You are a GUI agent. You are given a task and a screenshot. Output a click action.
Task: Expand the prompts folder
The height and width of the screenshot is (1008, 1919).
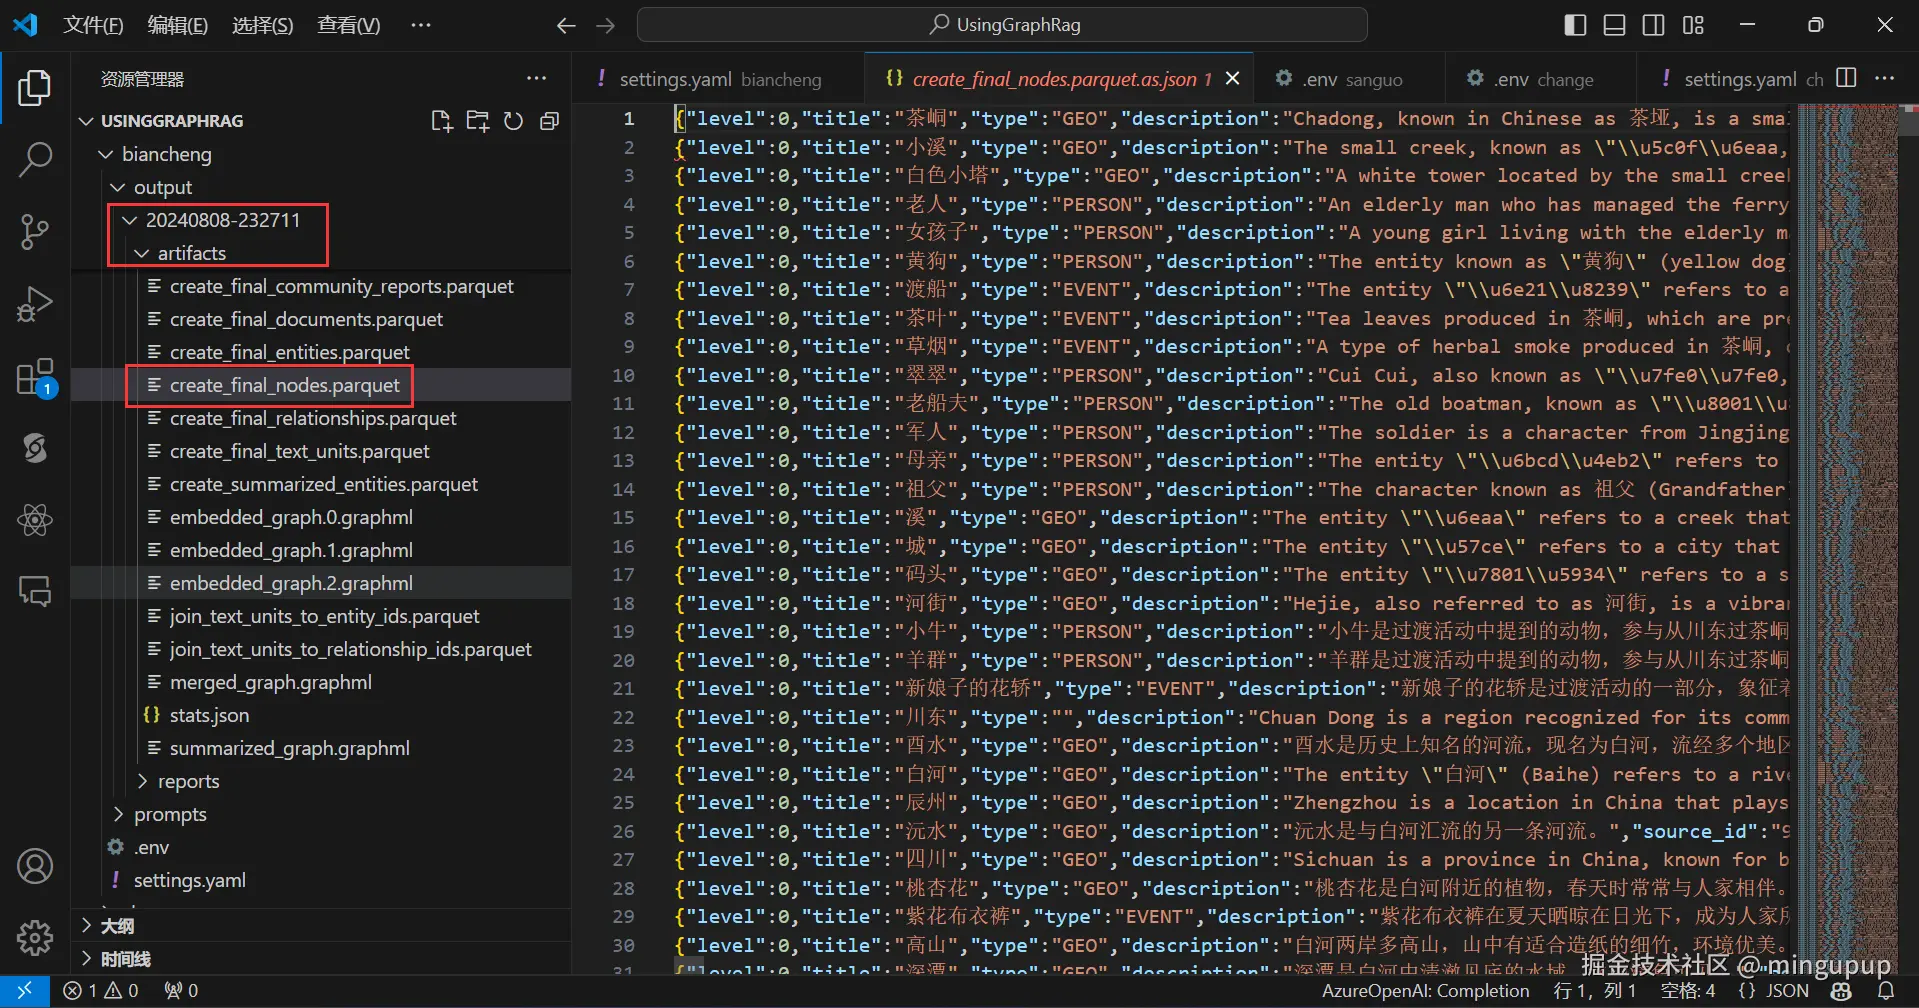pos(170,814)
